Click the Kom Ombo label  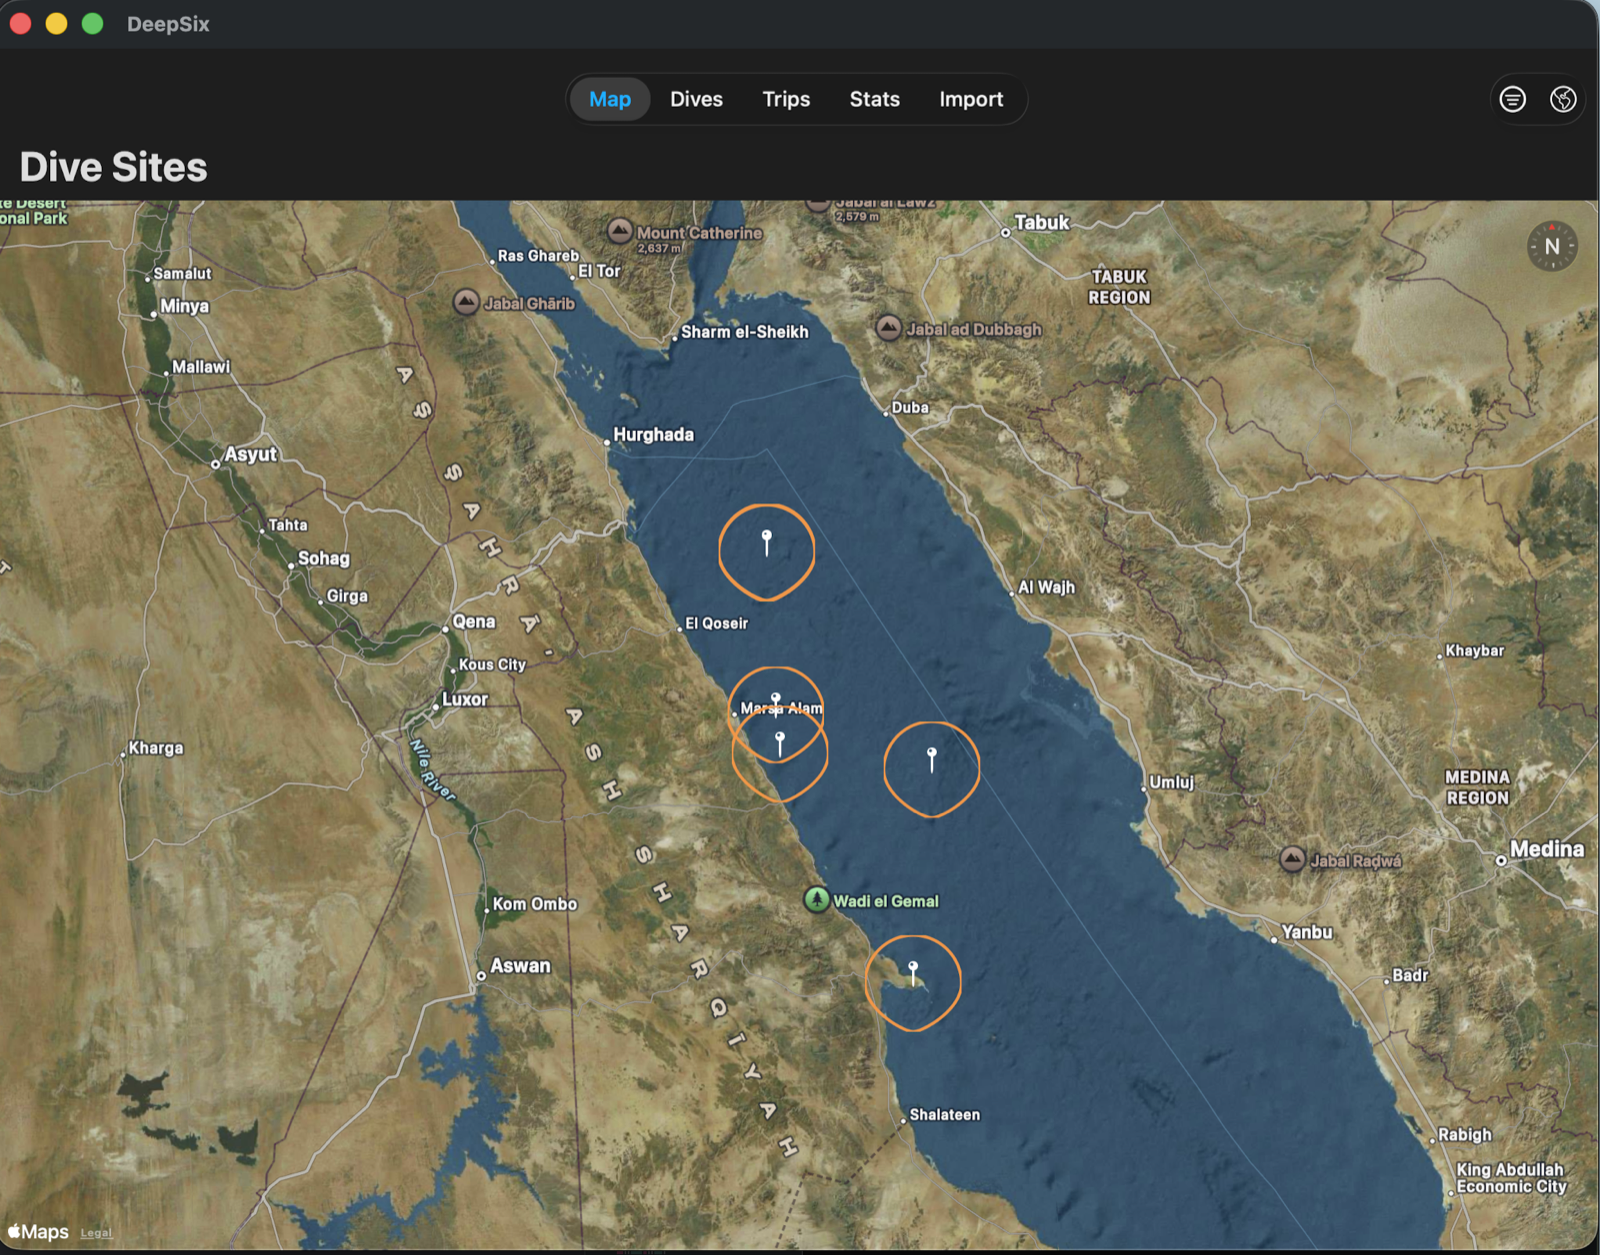point(535,904)
